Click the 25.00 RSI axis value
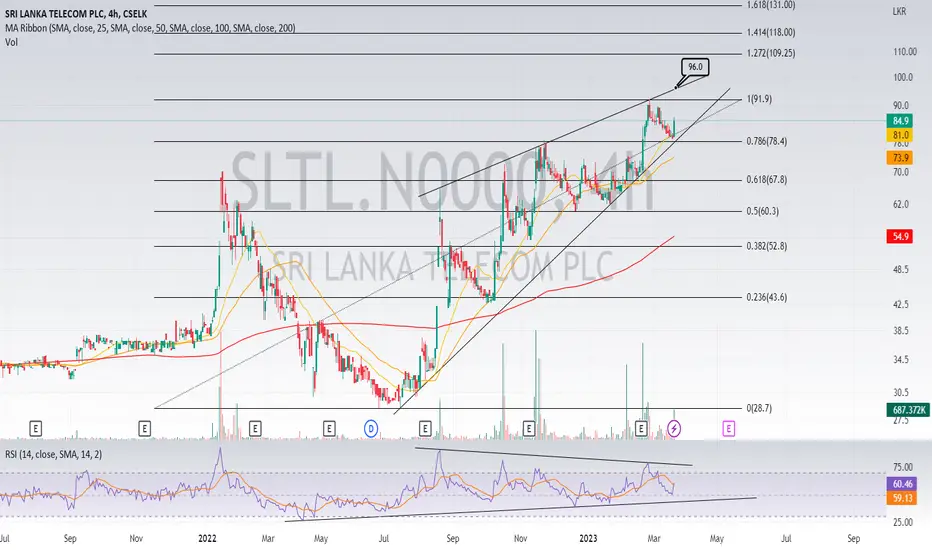 (902, 523)
